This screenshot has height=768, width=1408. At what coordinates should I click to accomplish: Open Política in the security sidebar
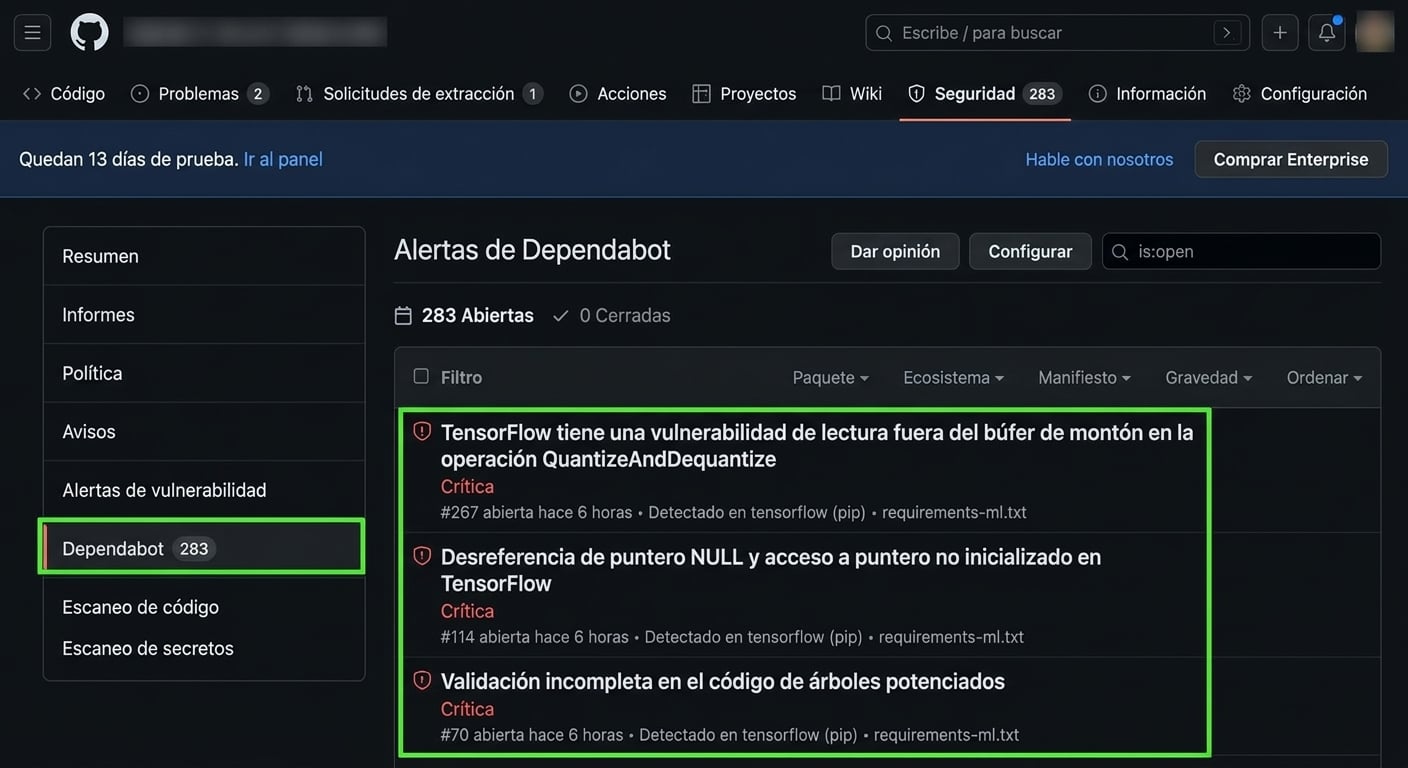204,373
